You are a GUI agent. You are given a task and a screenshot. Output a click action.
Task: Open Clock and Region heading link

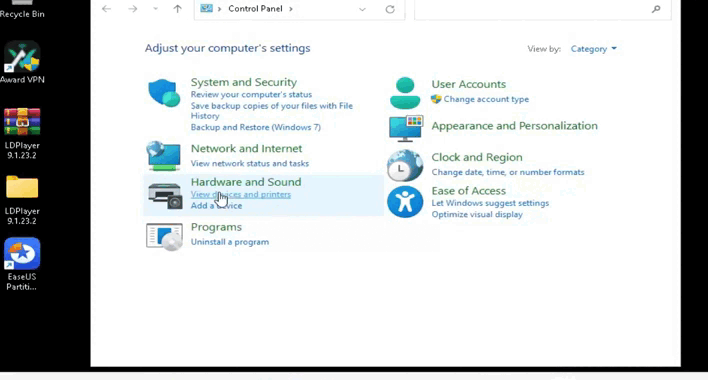pos(477,157)
